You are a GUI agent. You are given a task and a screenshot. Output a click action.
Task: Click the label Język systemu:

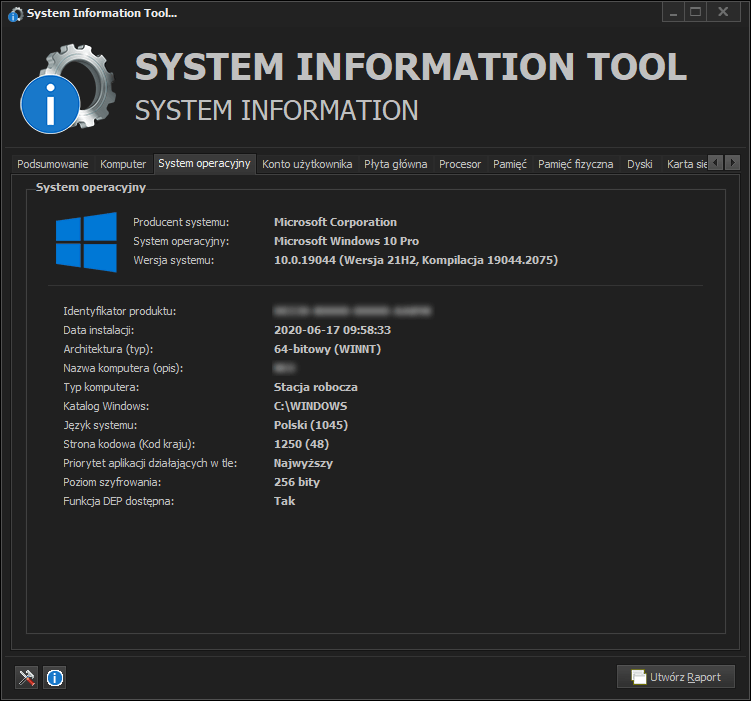[100, 425]
